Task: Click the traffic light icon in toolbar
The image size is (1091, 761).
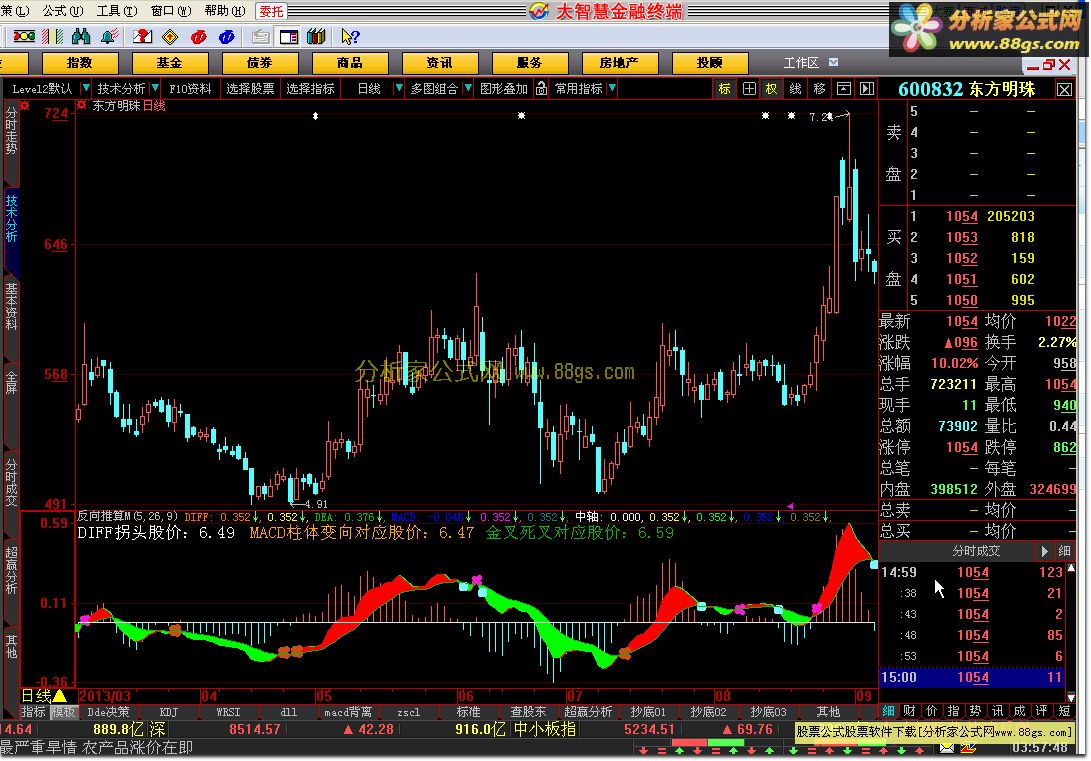Action: [x=24, y=36]
